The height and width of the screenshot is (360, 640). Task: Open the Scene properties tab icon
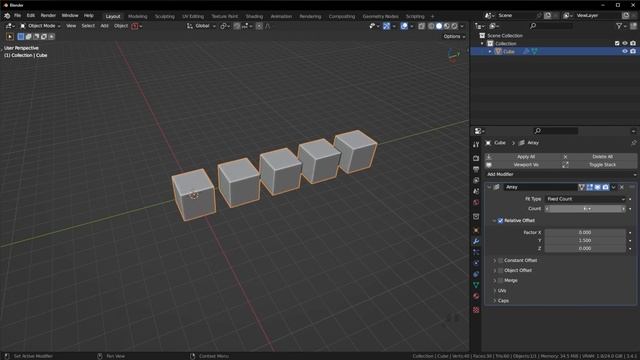(x=476, y=191)
